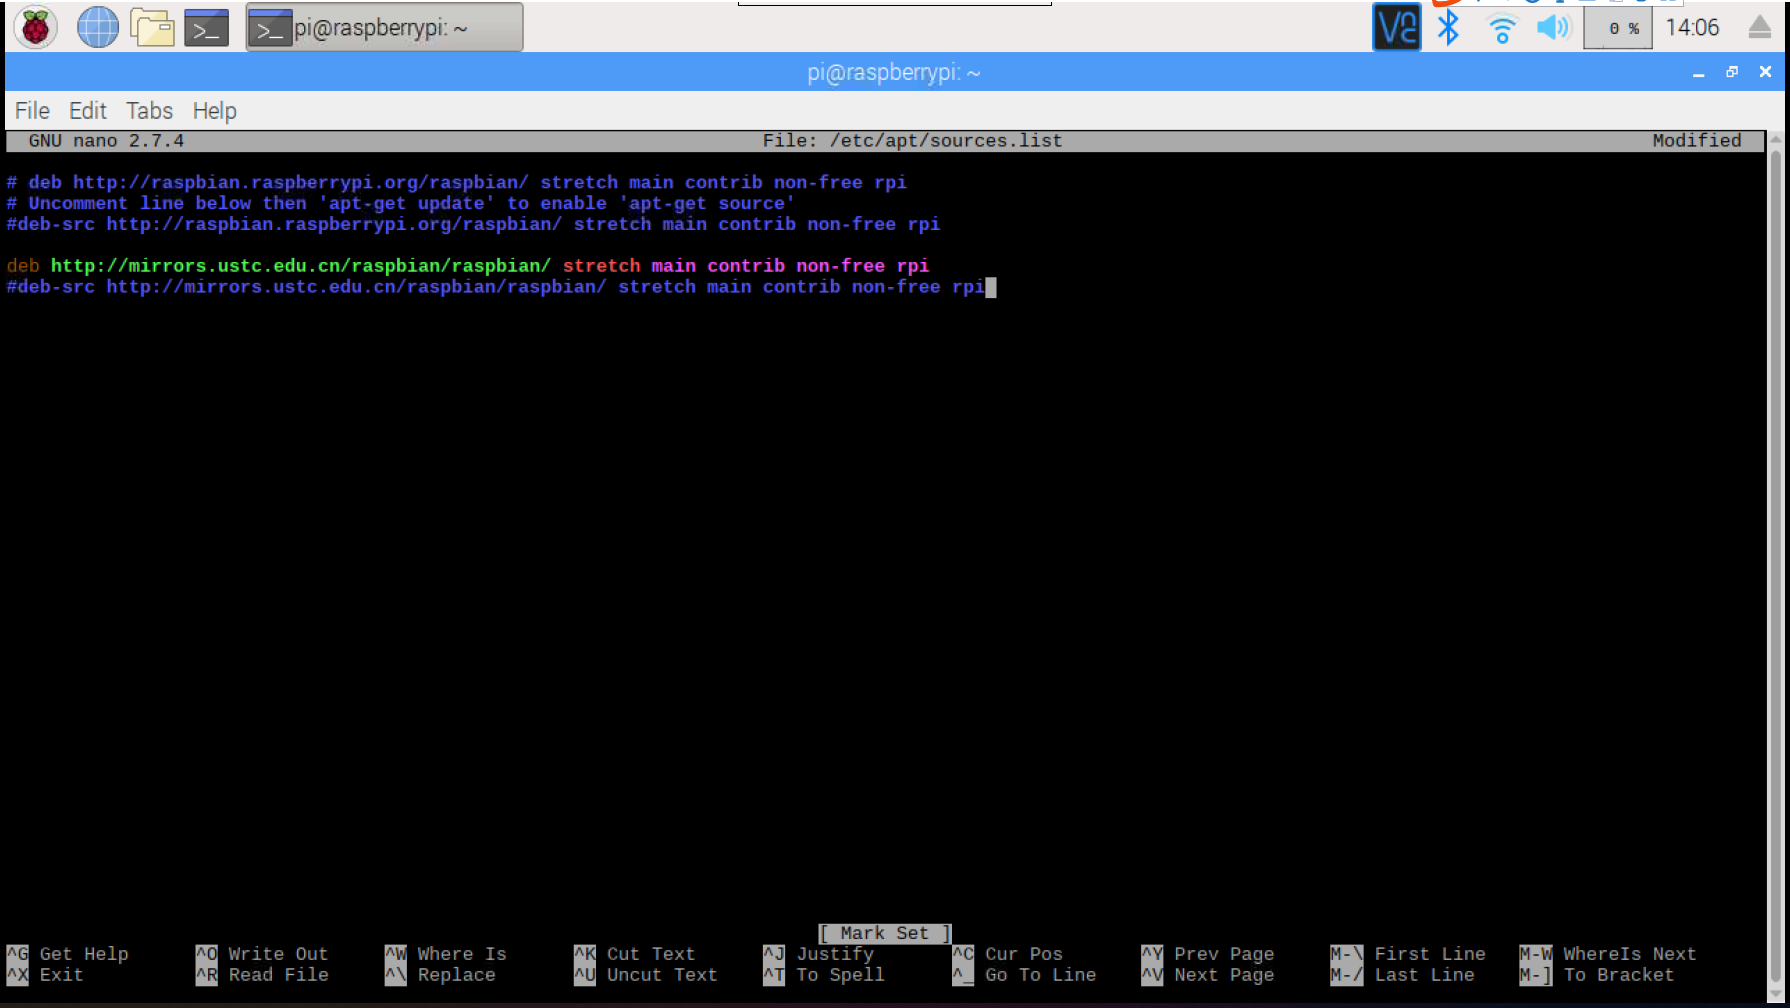Click the 'To Bracket' shortcut label
The height and width of the screenshot is (1008, 1790).
1619,975
